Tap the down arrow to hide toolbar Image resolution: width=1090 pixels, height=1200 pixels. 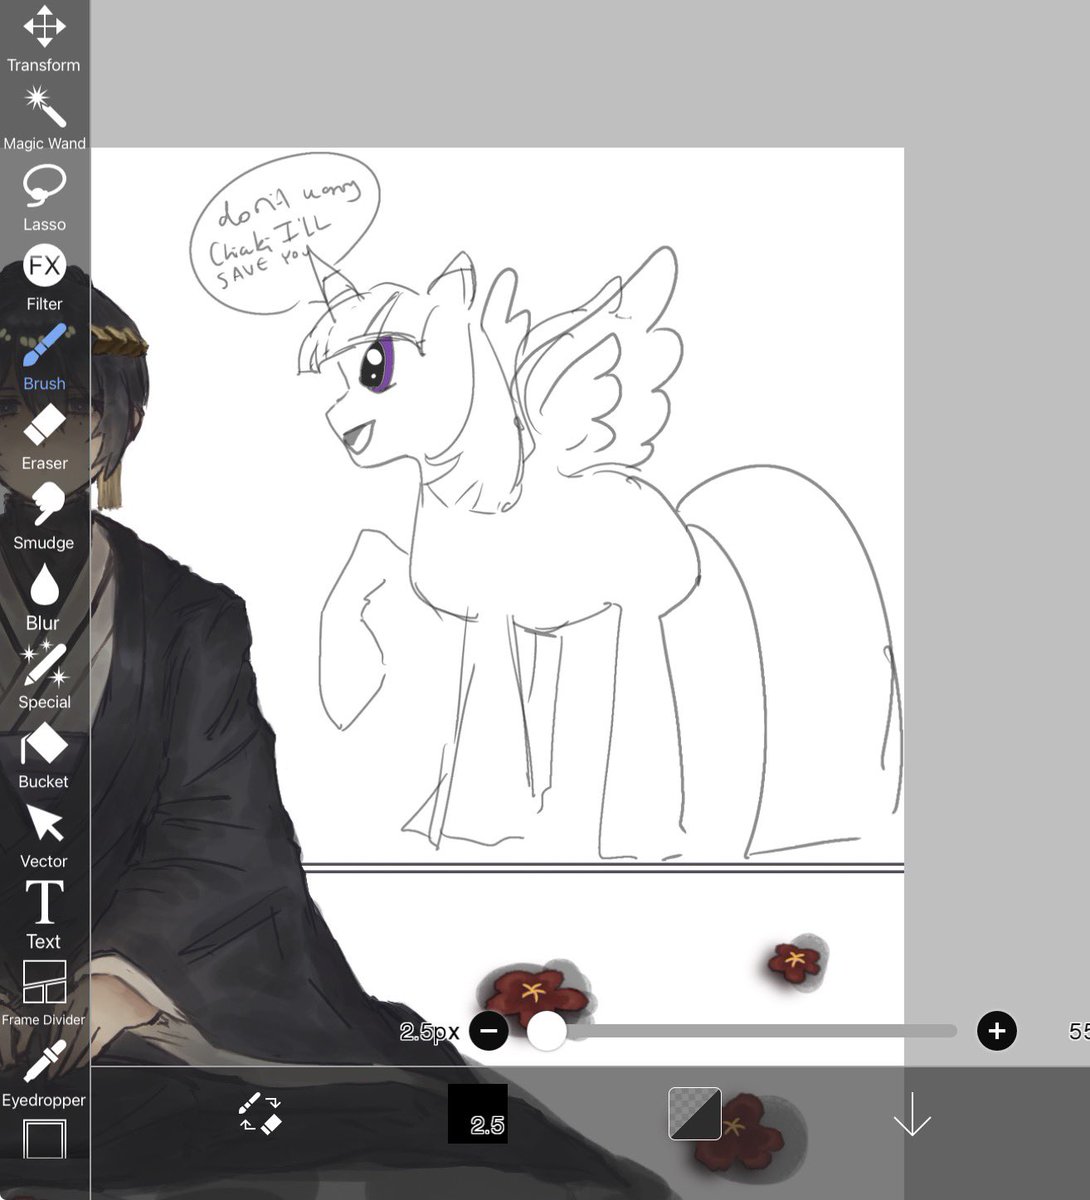coord(912,1114)
